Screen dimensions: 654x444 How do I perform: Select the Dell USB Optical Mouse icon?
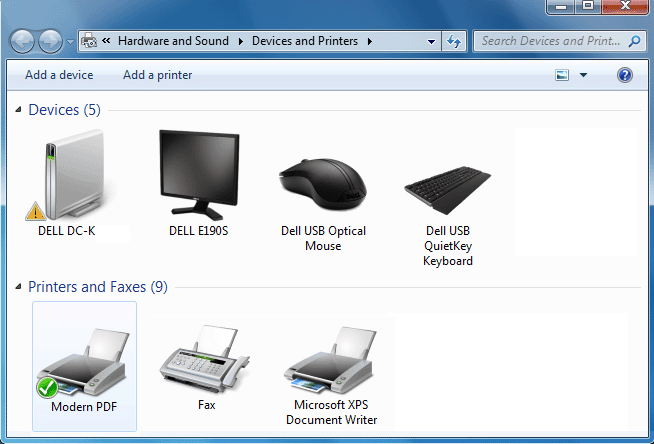coord(323,184)
